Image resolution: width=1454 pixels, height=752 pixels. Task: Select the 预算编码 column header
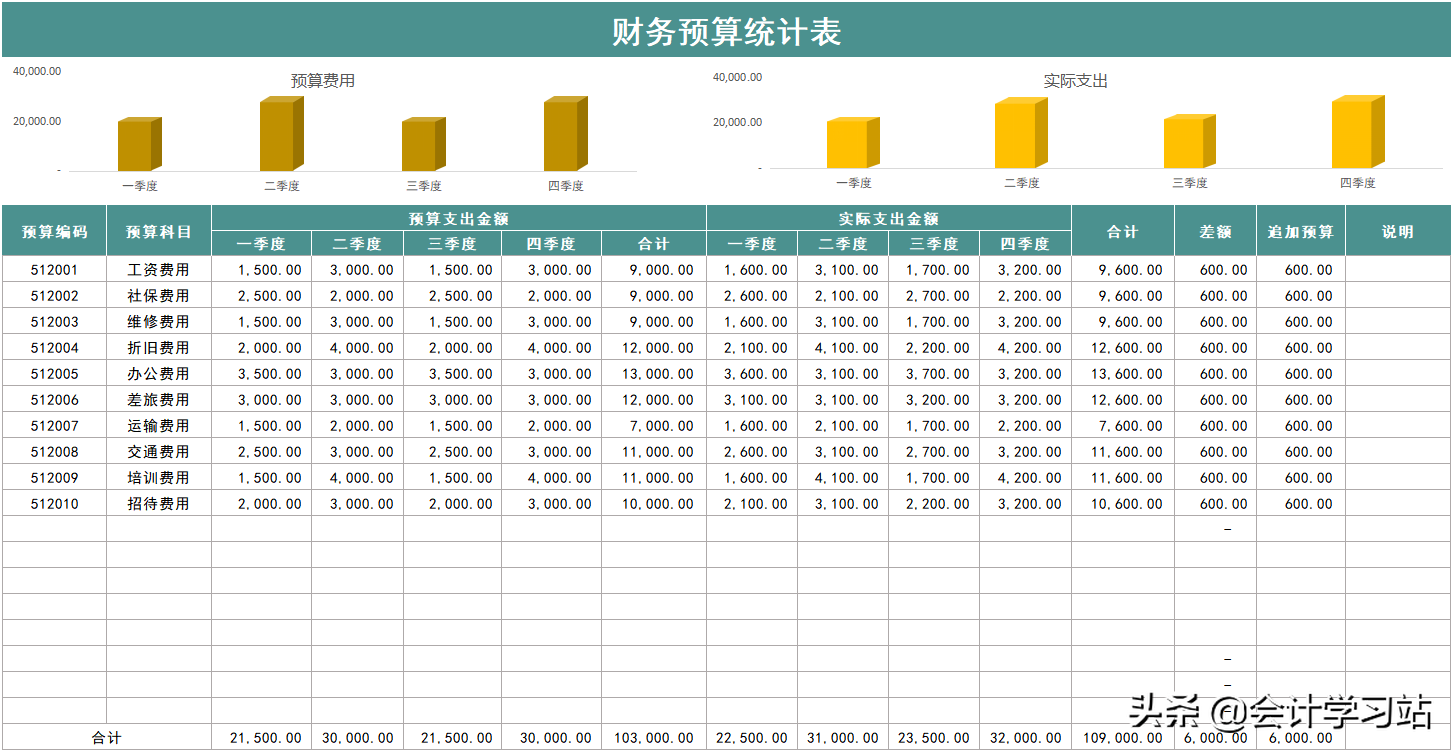(53, 231)
